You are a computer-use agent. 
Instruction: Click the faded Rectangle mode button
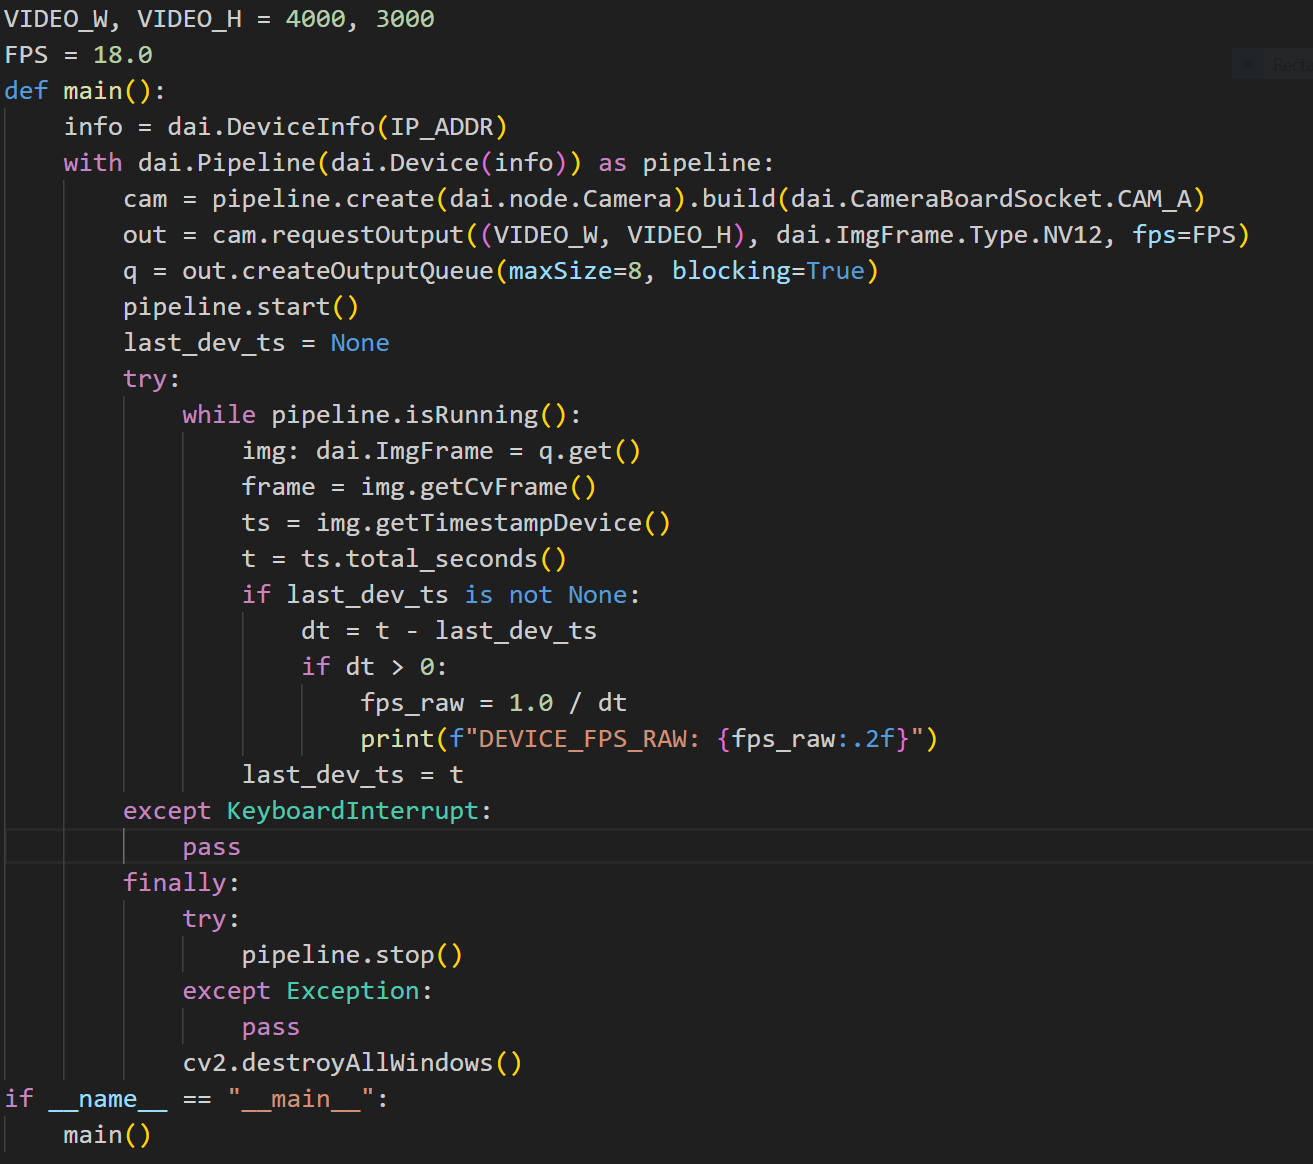[x=1291, y=65]
